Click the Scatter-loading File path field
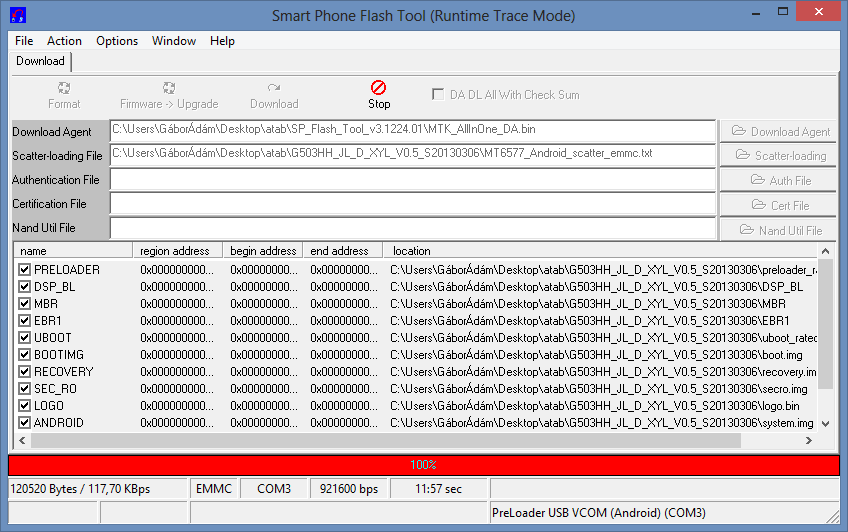This screenshot has width=848, height=532. coord(413,155)
